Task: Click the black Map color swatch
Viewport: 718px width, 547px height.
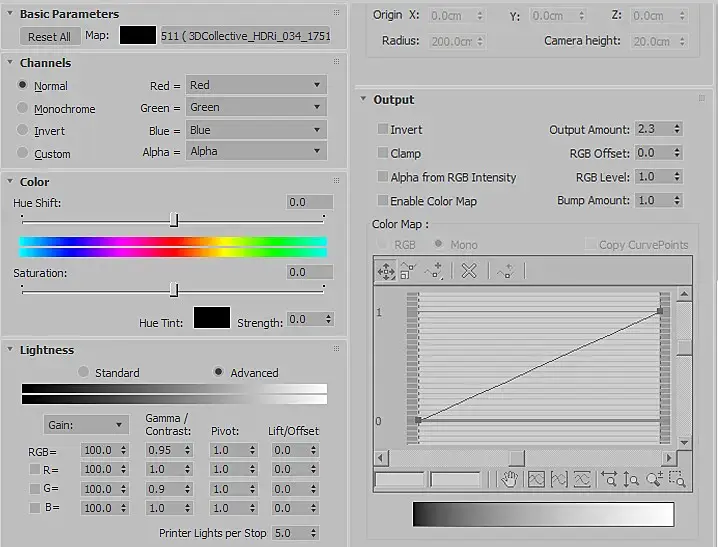Action: [x=138, y=35]
